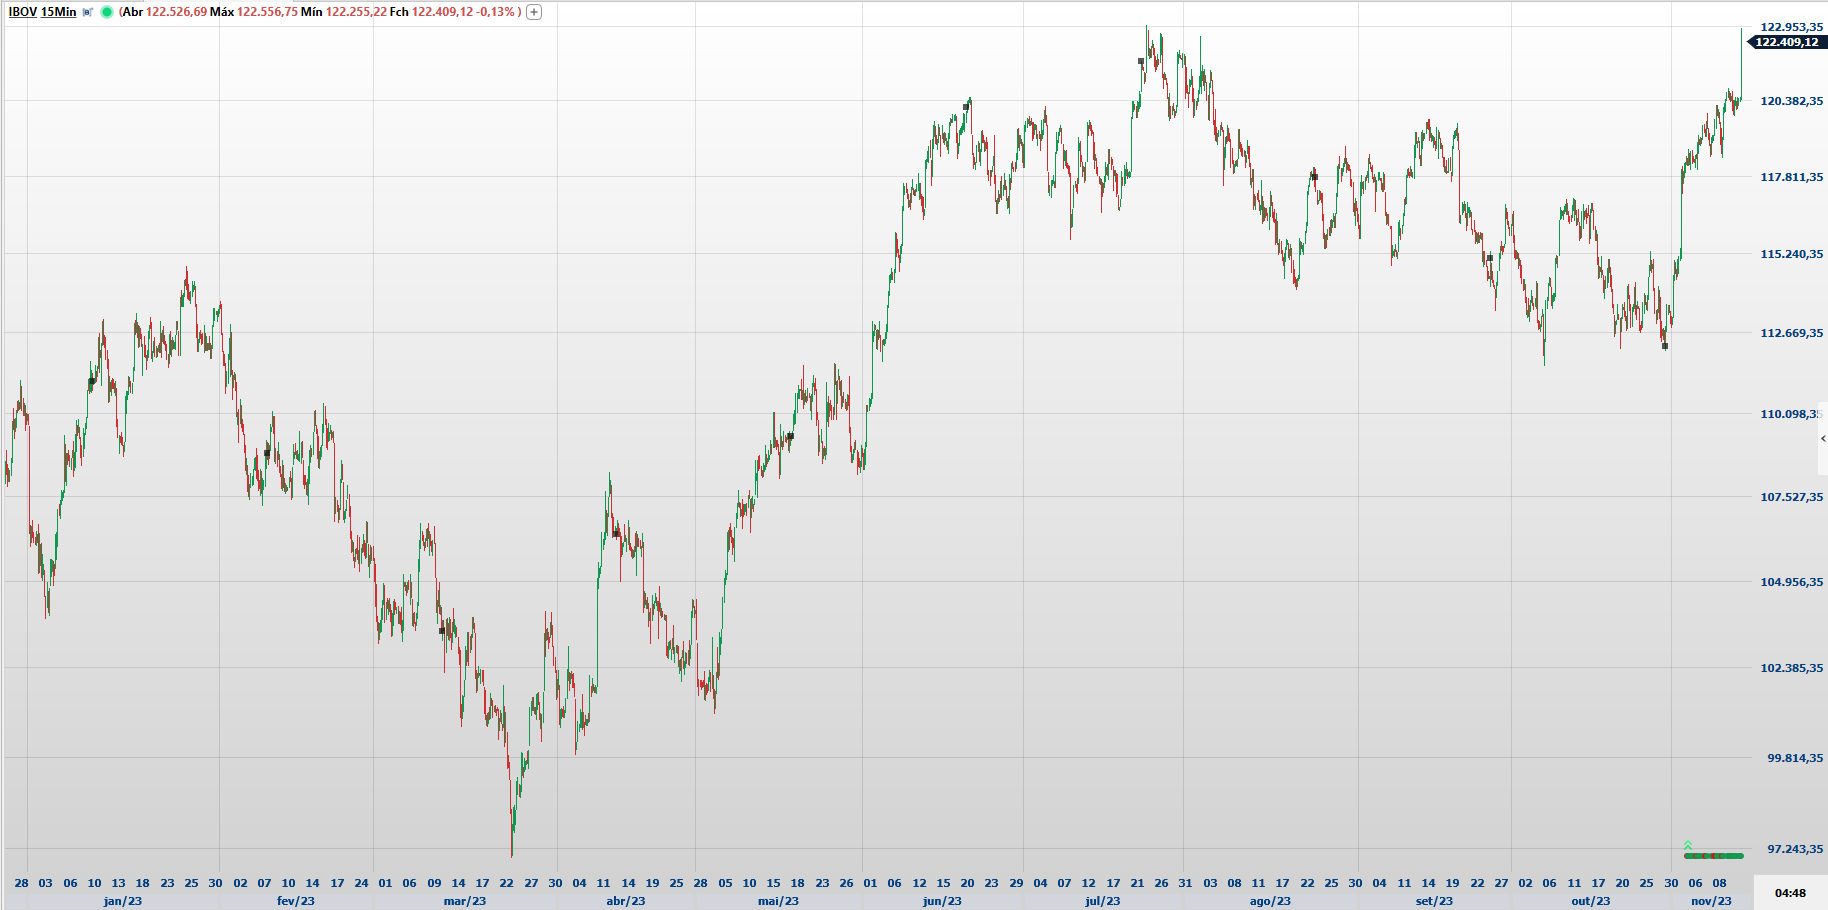Click the black marker at June high
This screenshot has width=1828, height=910.
(966, 106)
